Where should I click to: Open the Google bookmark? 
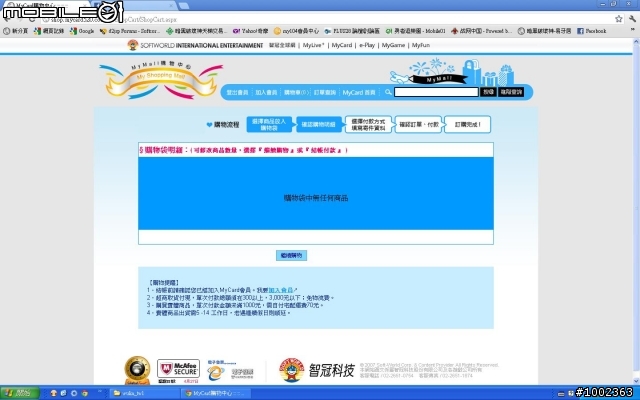82,31
